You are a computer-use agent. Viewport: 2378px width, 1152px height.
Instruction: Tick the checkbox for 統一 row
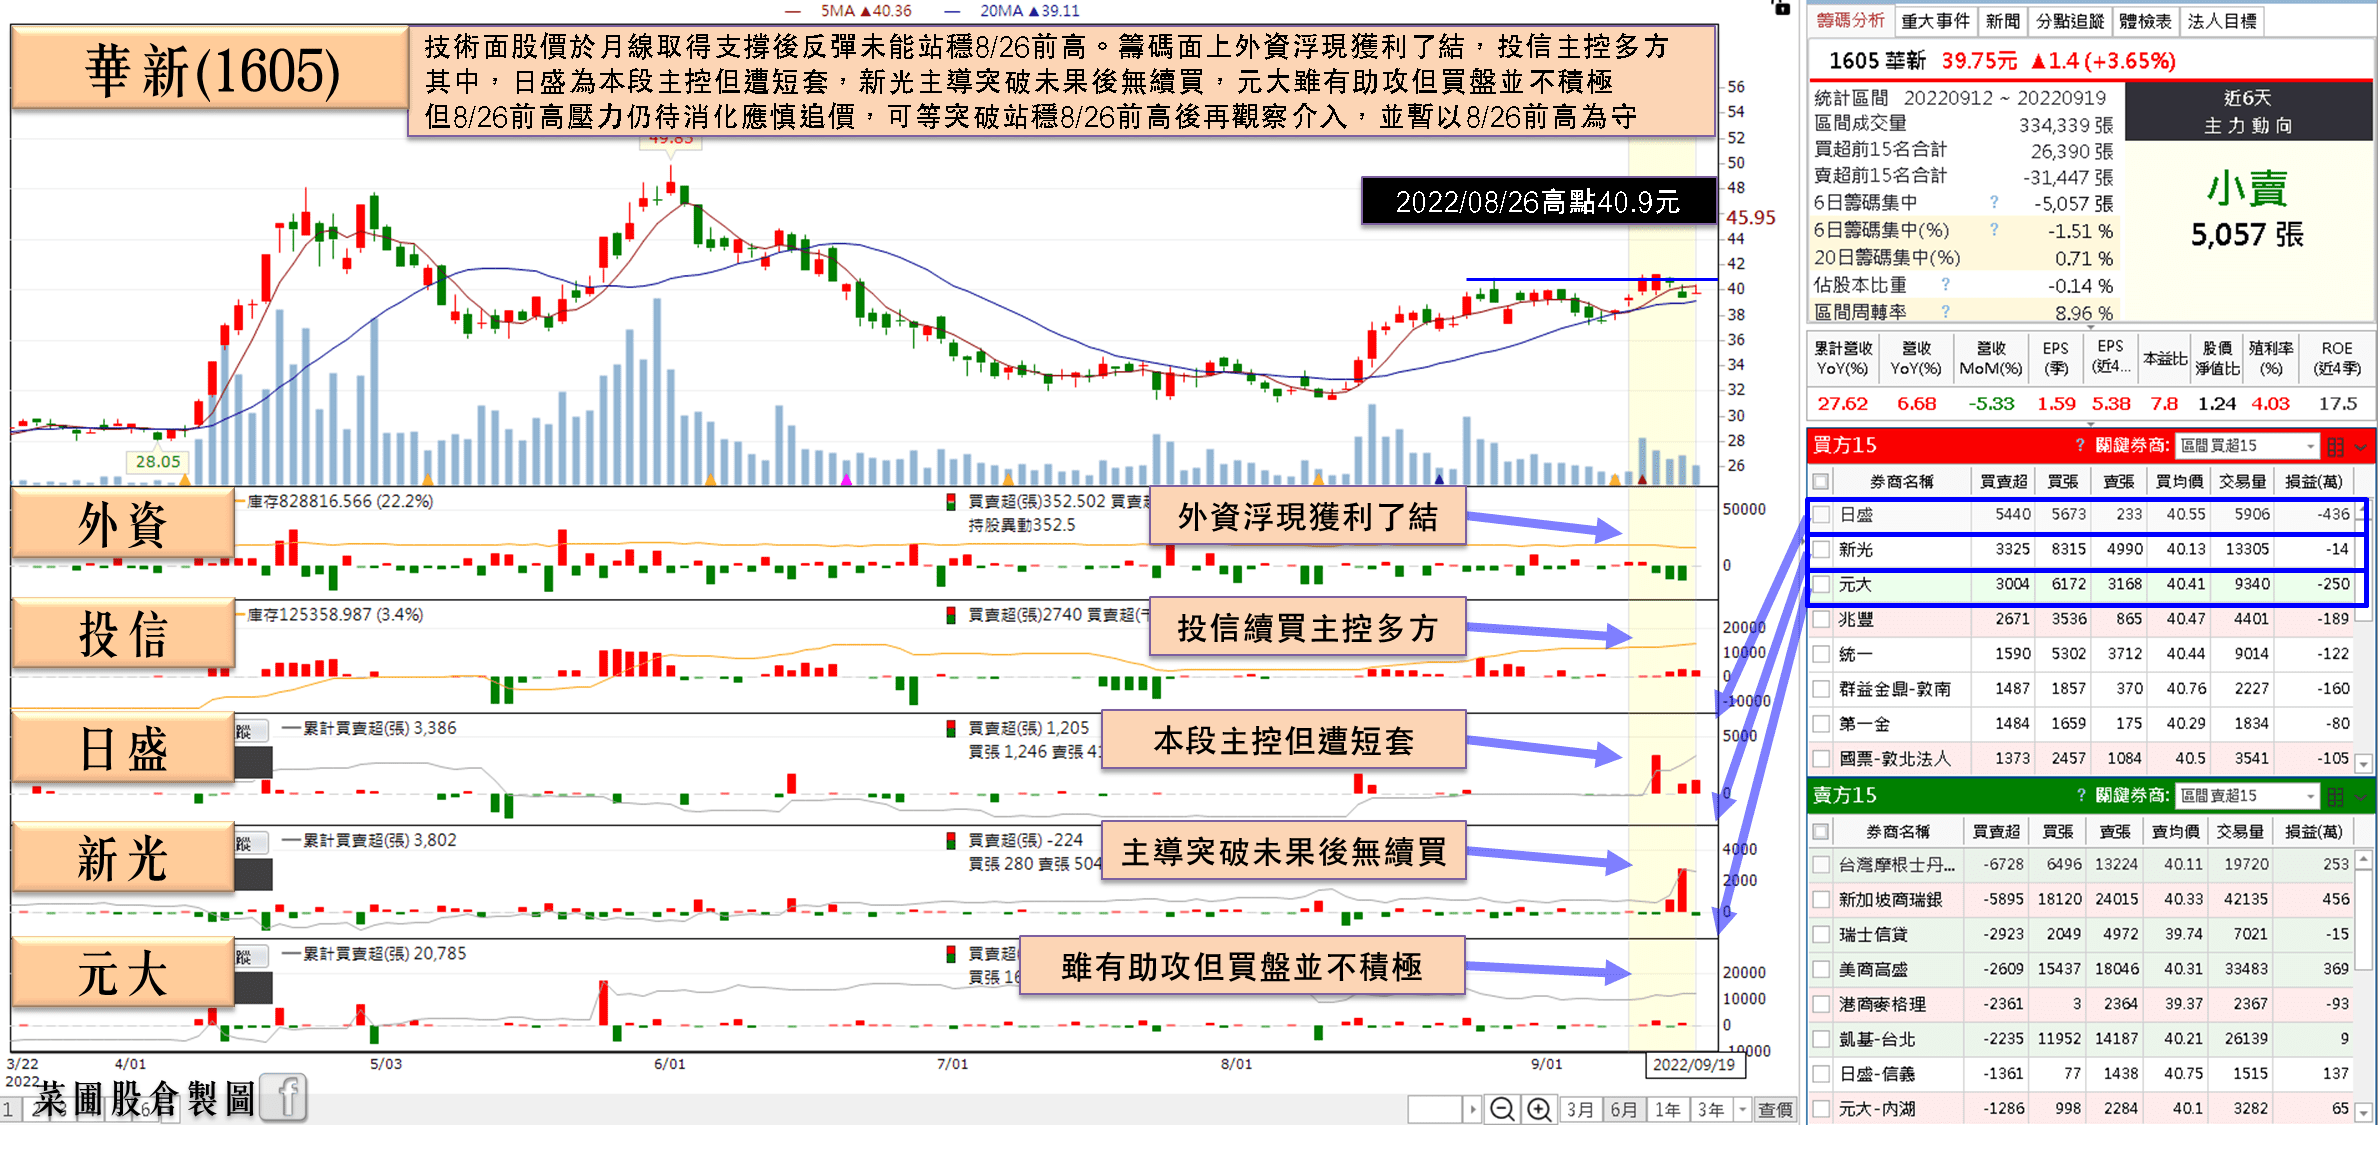click(1822, 655)
